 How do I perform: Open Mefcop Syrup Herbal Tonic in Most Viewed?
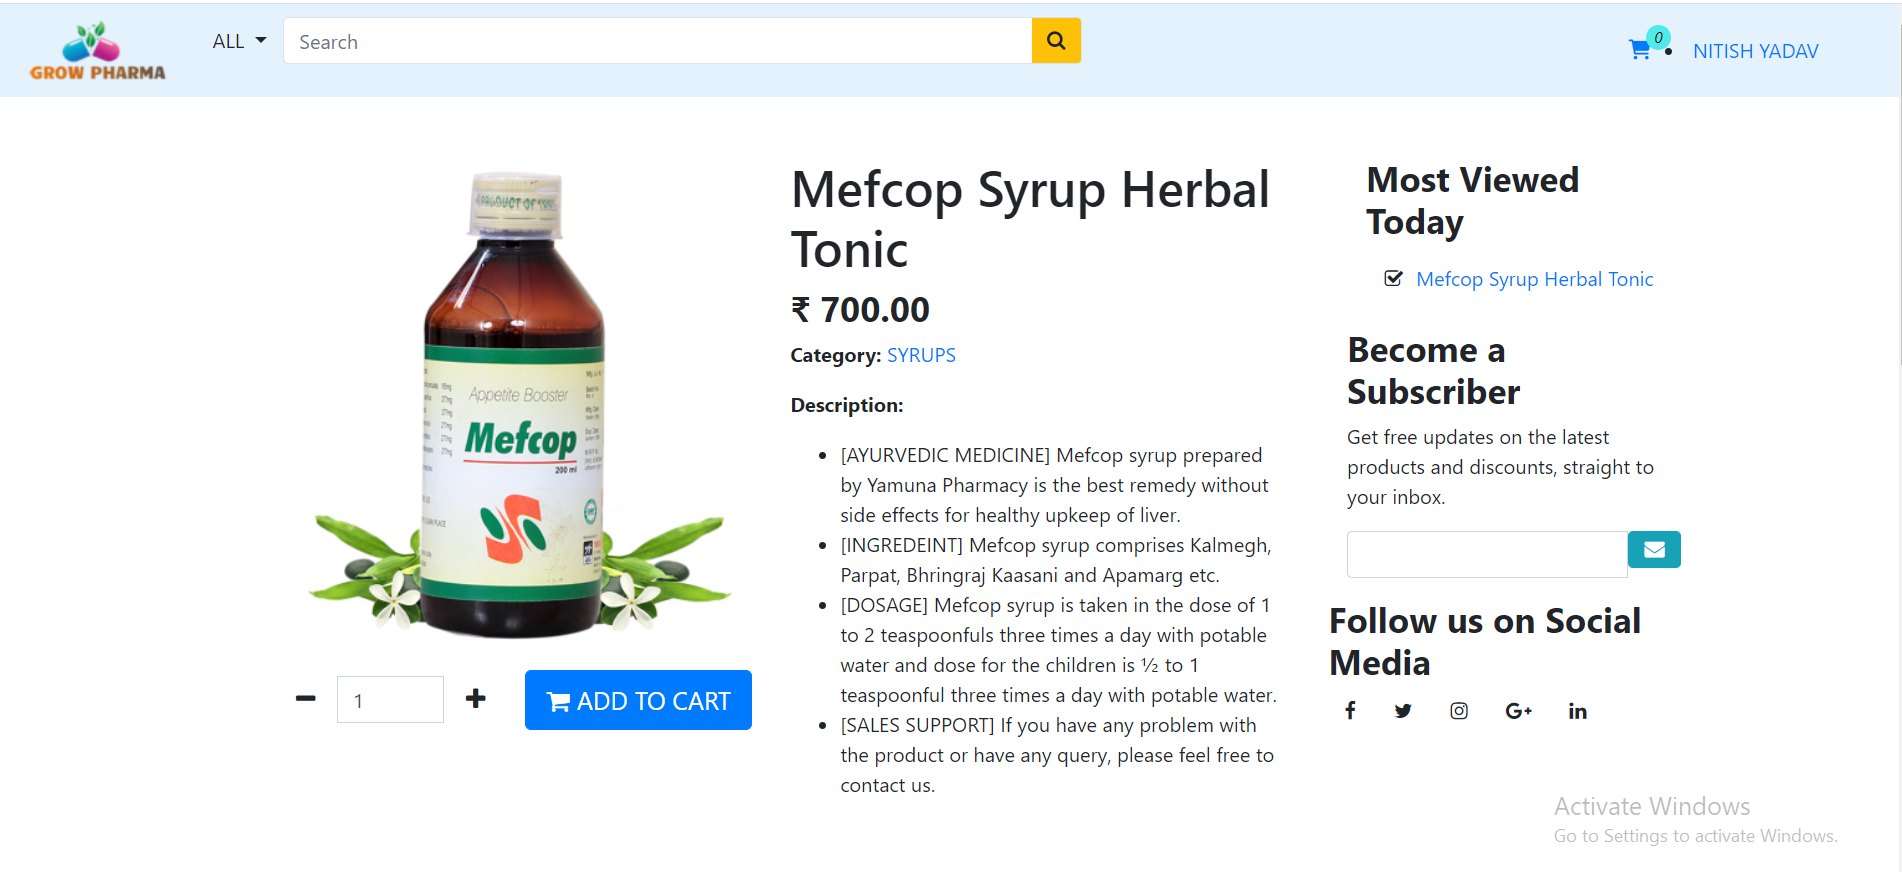tap(1533, 279)
